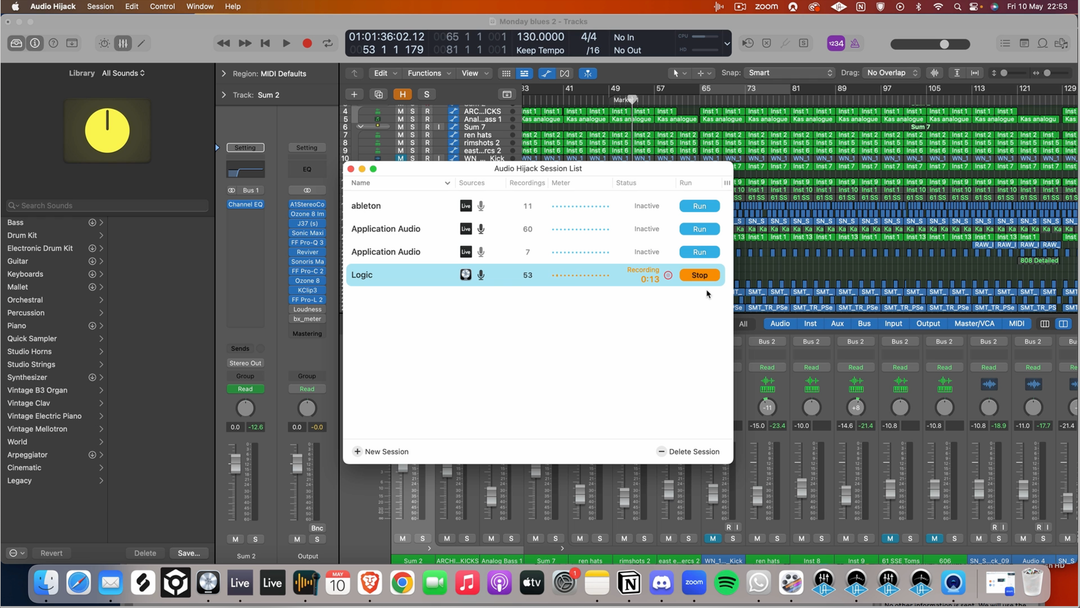Open the Session menu in the menu bar

coord(100,7)
